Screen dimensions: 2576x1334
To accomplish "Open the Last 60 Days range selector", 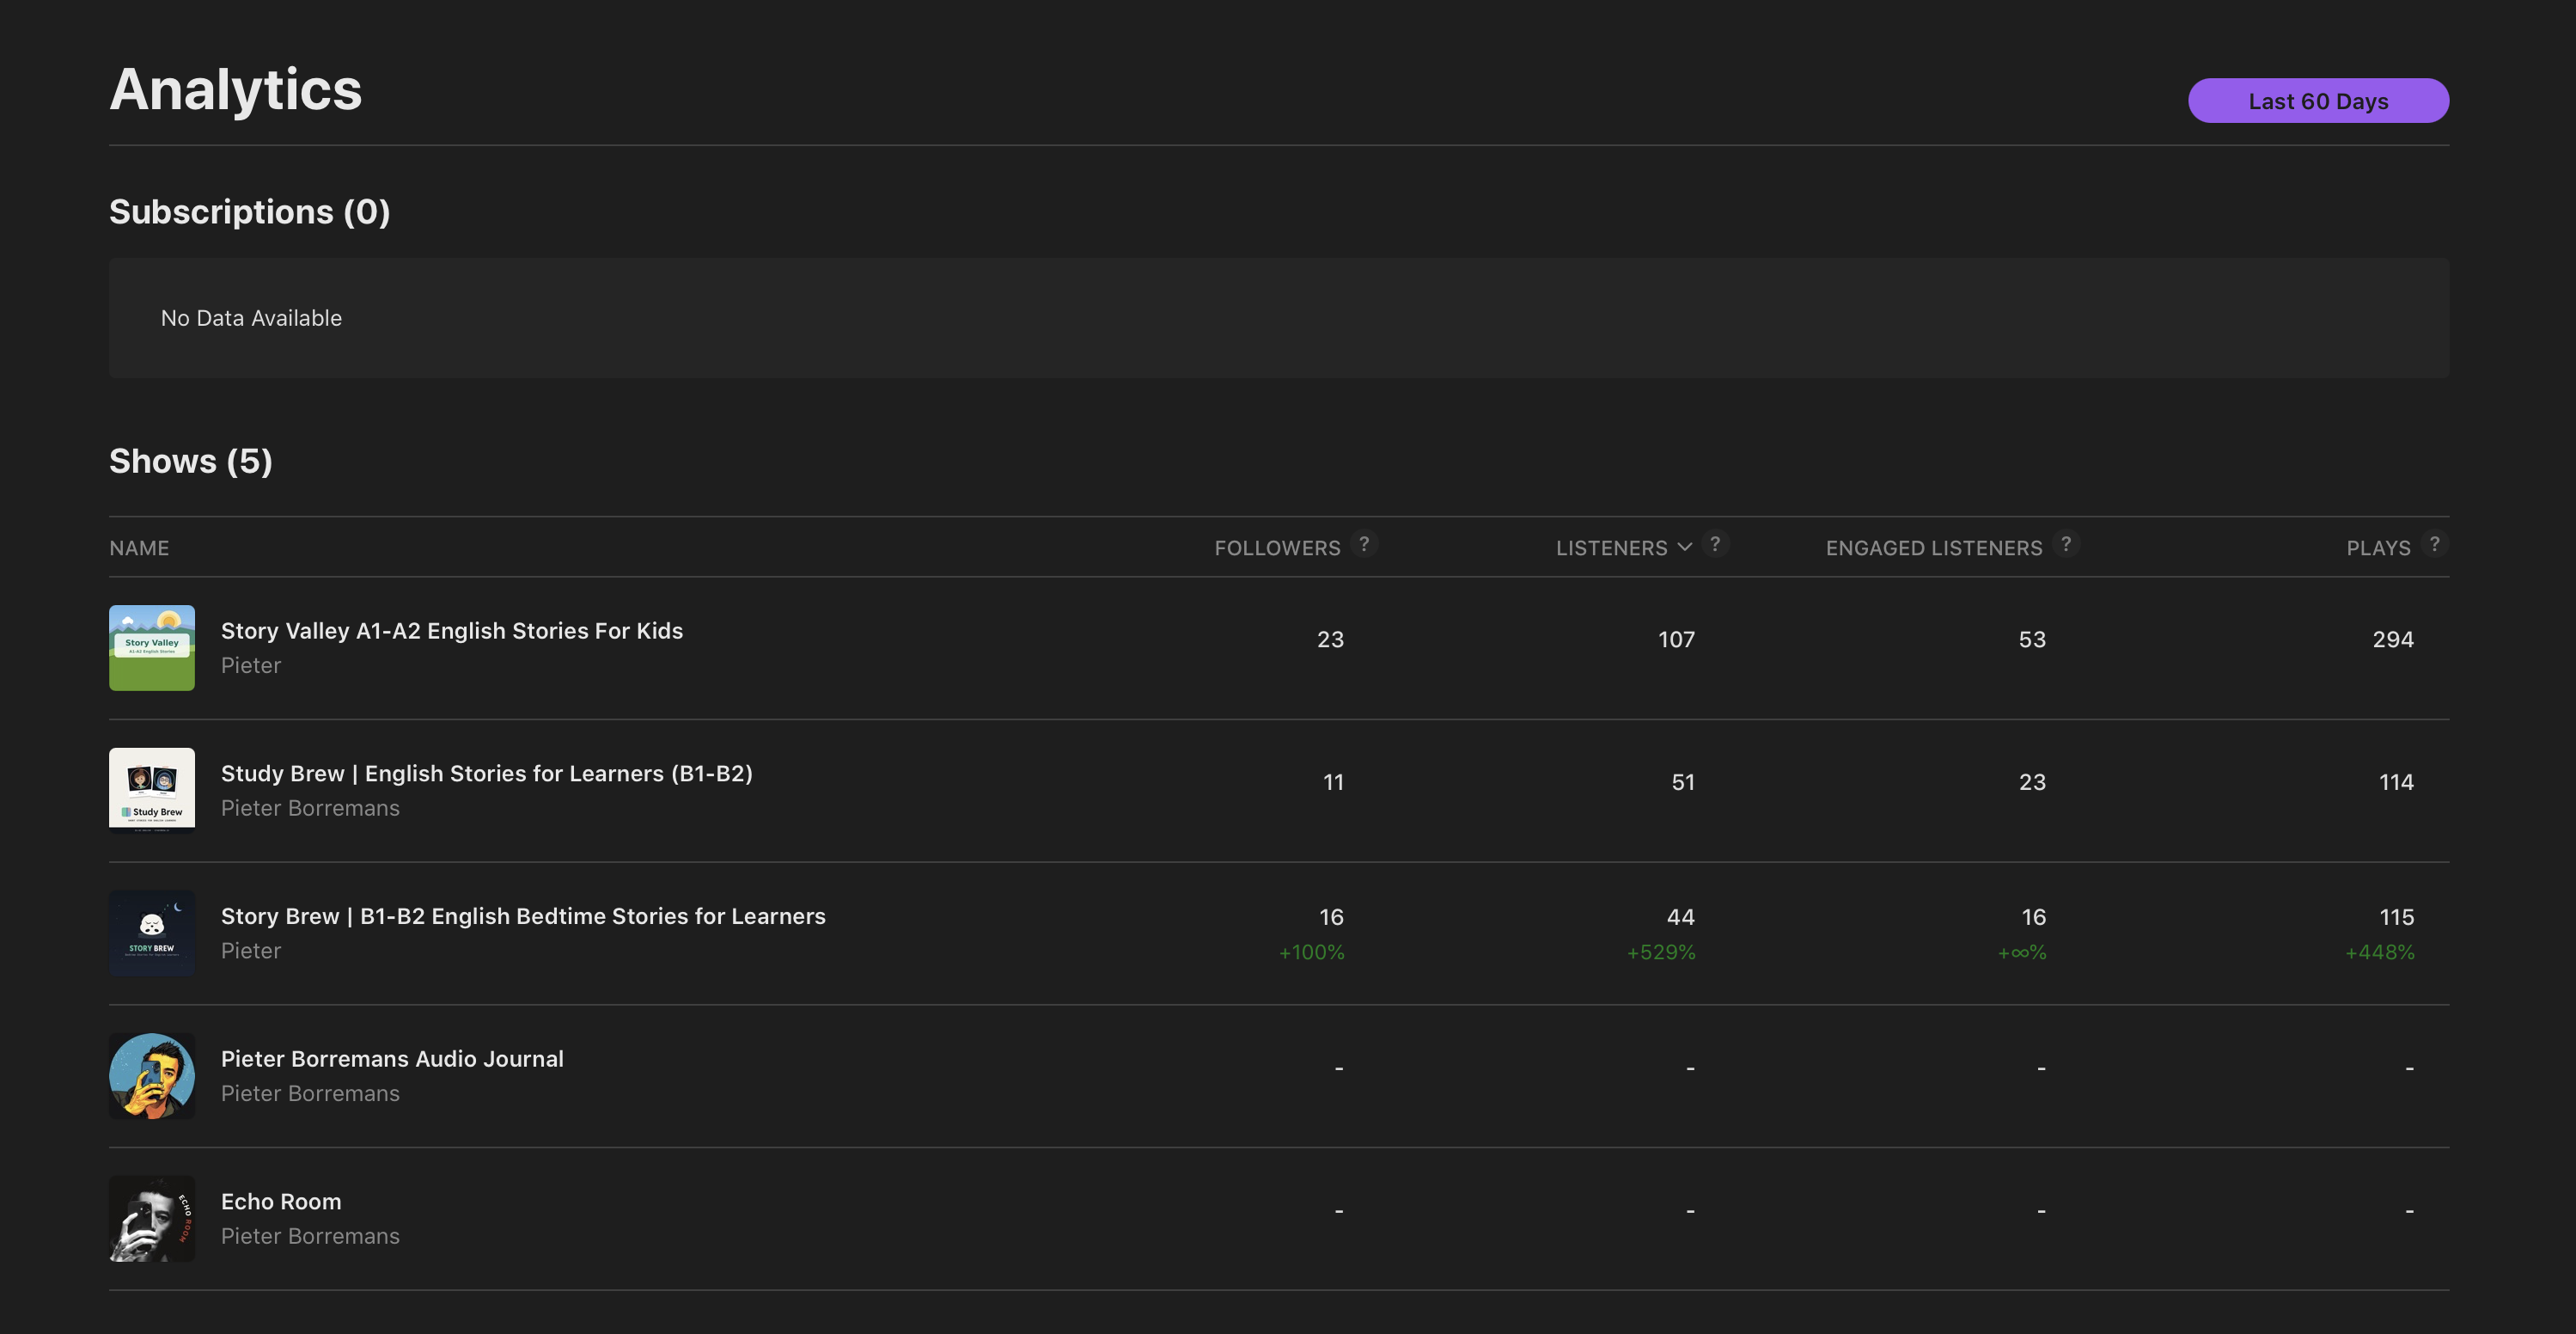I will [x=2318, y=101].
